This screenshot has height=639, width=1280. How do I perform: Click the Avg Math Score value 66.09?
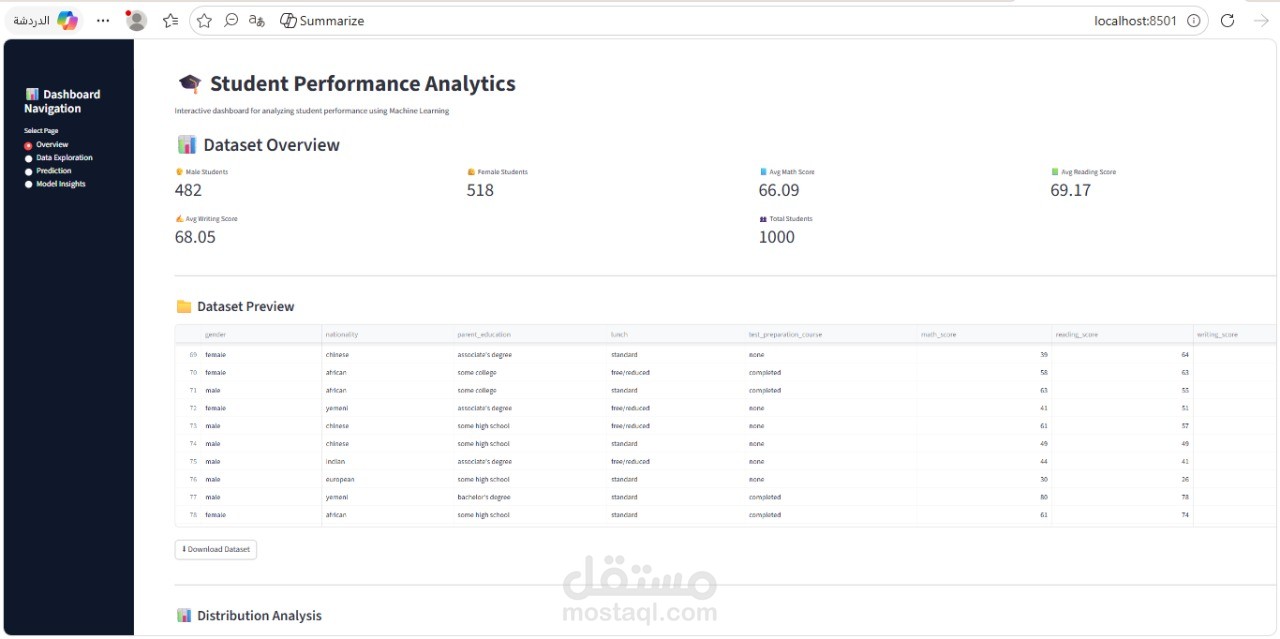pos(779,190)
